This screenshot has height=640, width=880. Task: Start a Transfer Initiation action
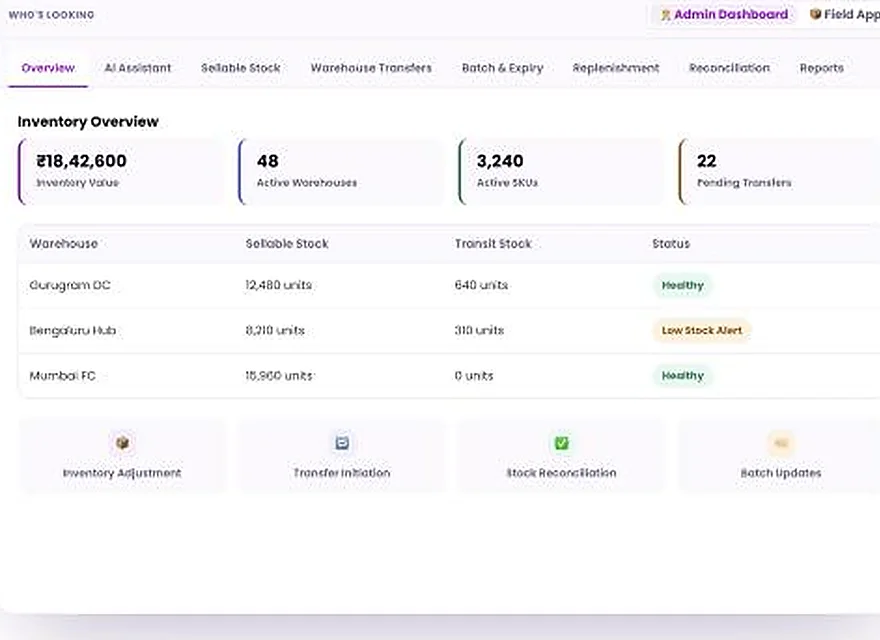(342, 456)
